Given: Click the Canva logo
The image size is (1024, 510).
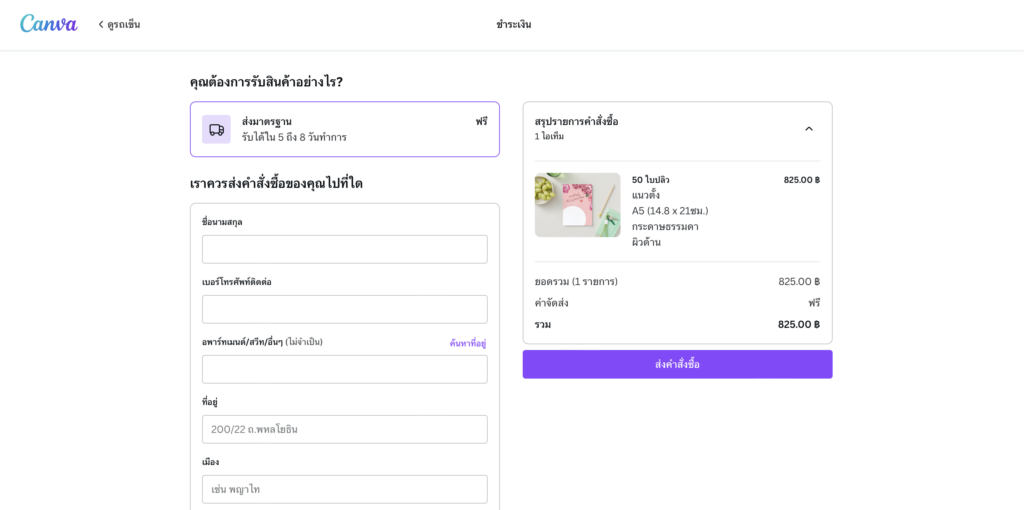Looking at the screenshot, I should [48, 24].
